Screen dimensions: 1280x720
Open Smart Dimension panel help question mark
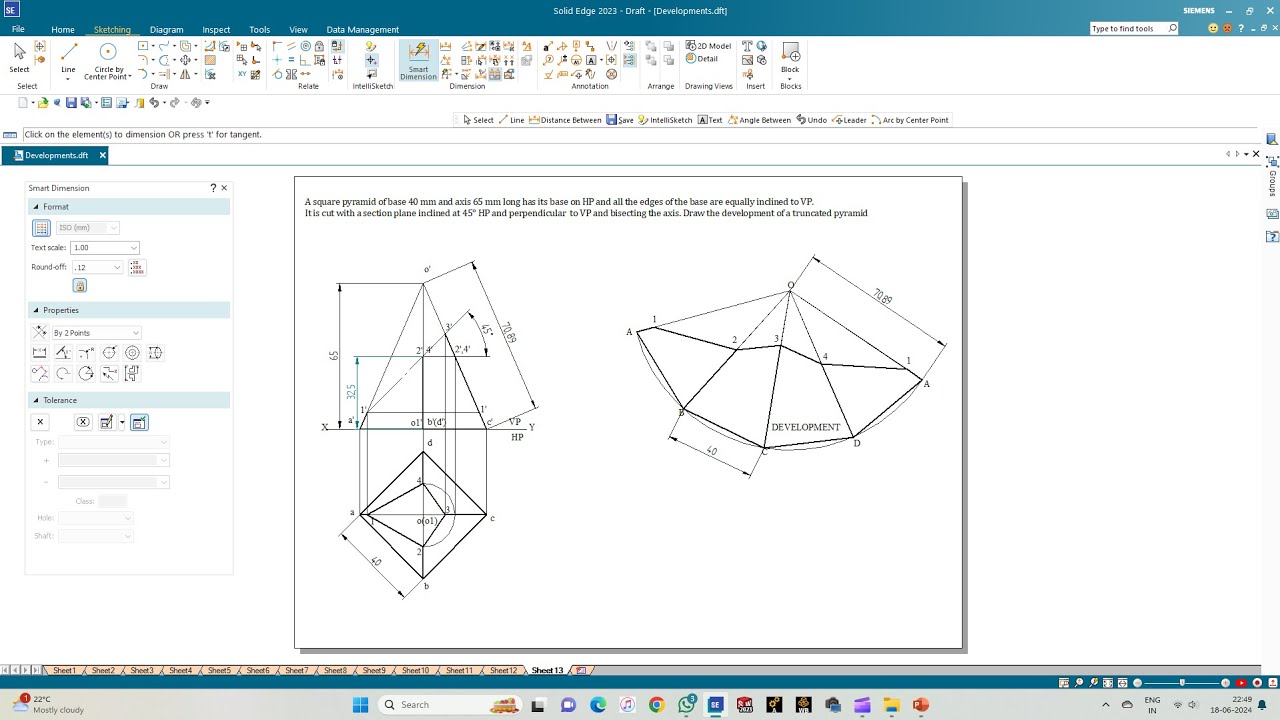coord(213,188)
